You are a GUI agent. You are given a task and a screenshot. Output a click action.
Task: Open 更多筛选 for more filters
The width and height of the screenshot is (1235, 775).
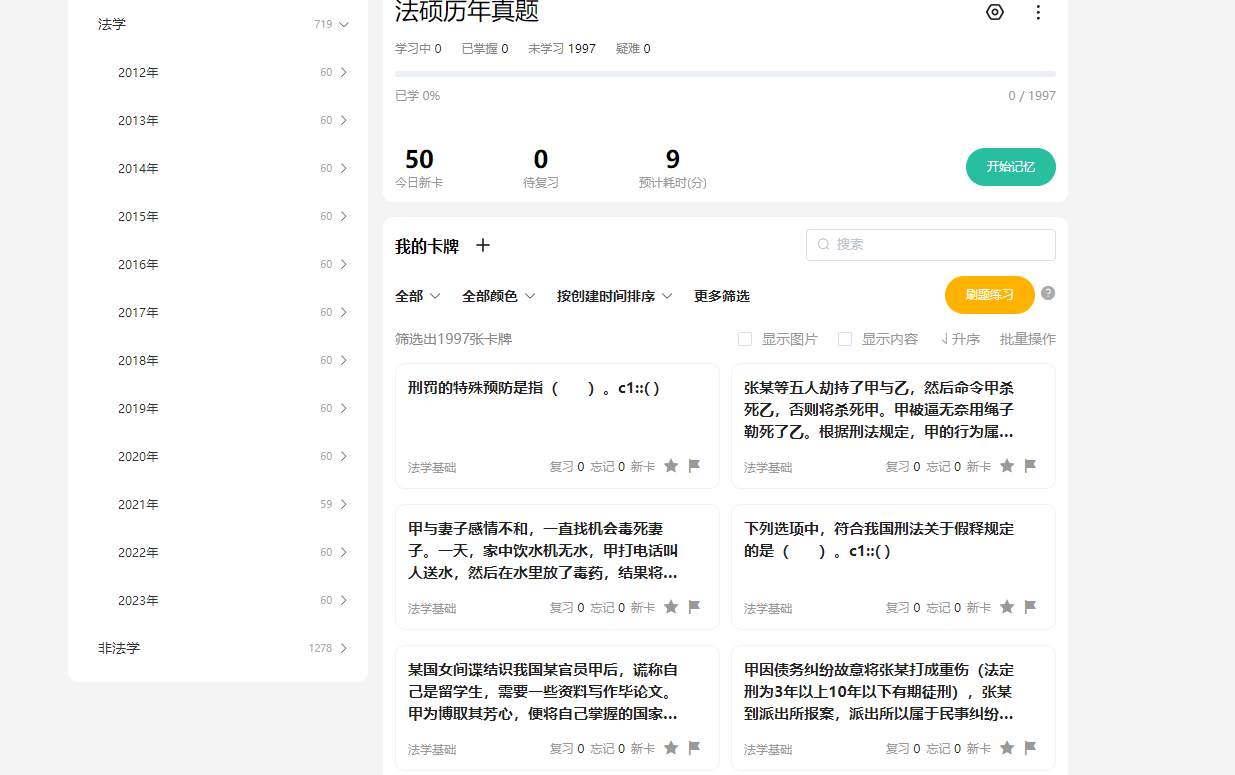click(722, 296)
